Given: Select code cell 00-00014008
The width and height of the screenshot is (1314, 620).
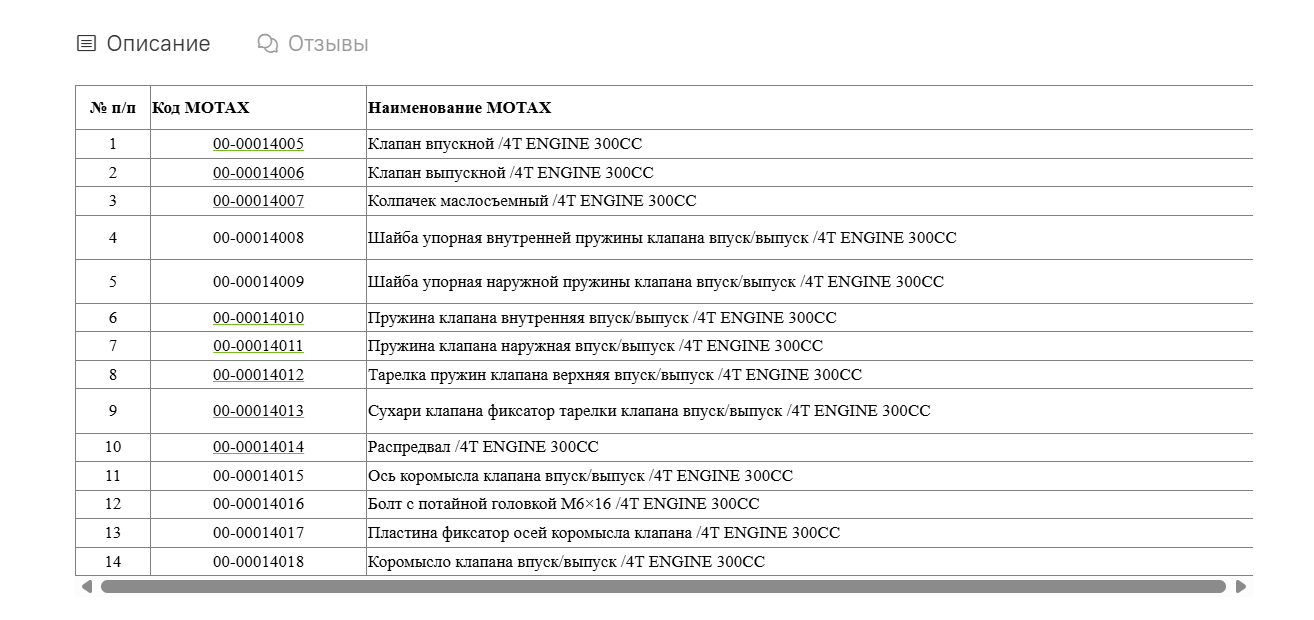Looking at the screenshot, I should 258,238.
